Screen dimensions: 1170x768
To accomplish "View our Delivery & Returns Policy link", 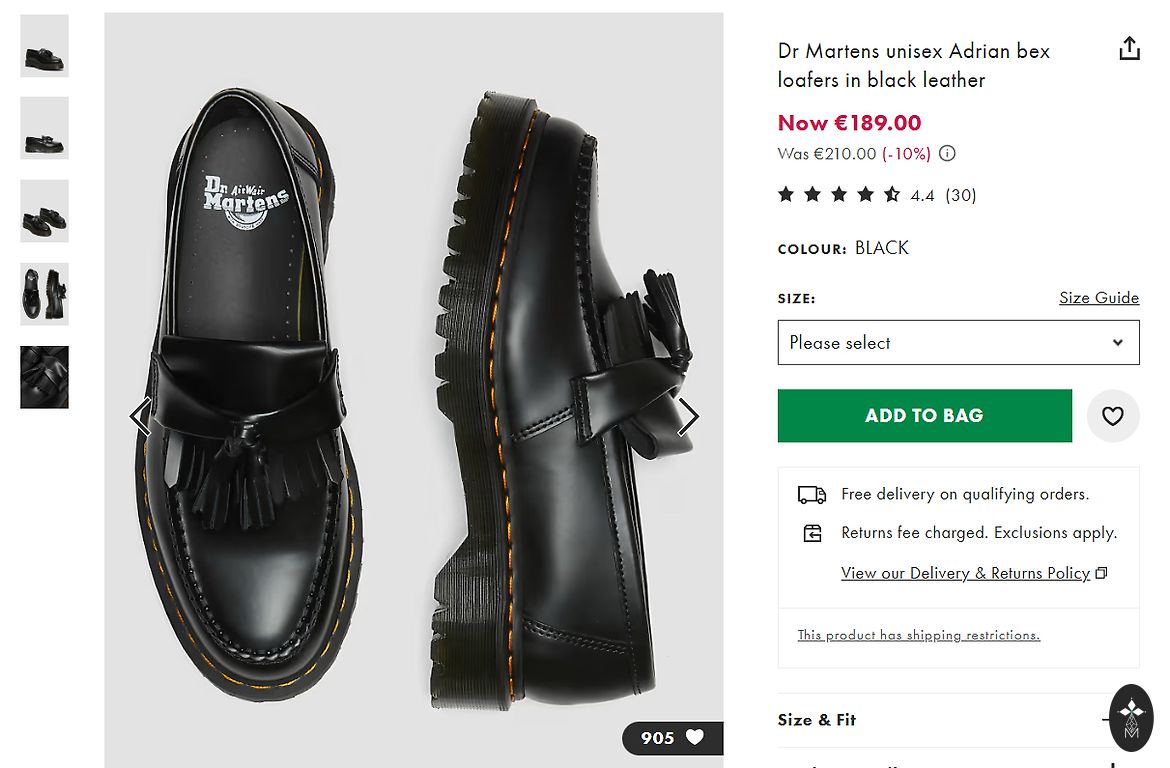I will 965,573.
